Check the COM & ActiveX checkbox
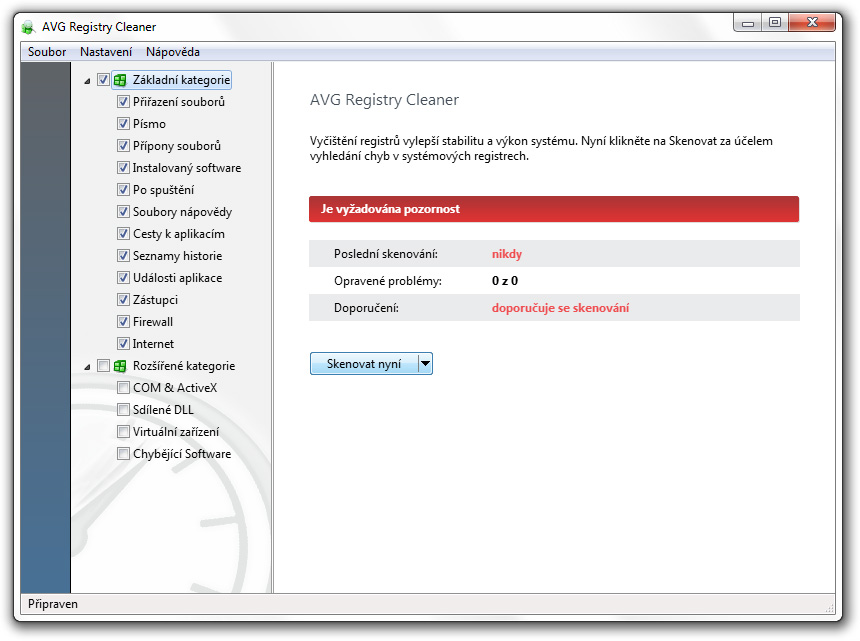The image size is (860, 641). [123, 388]
